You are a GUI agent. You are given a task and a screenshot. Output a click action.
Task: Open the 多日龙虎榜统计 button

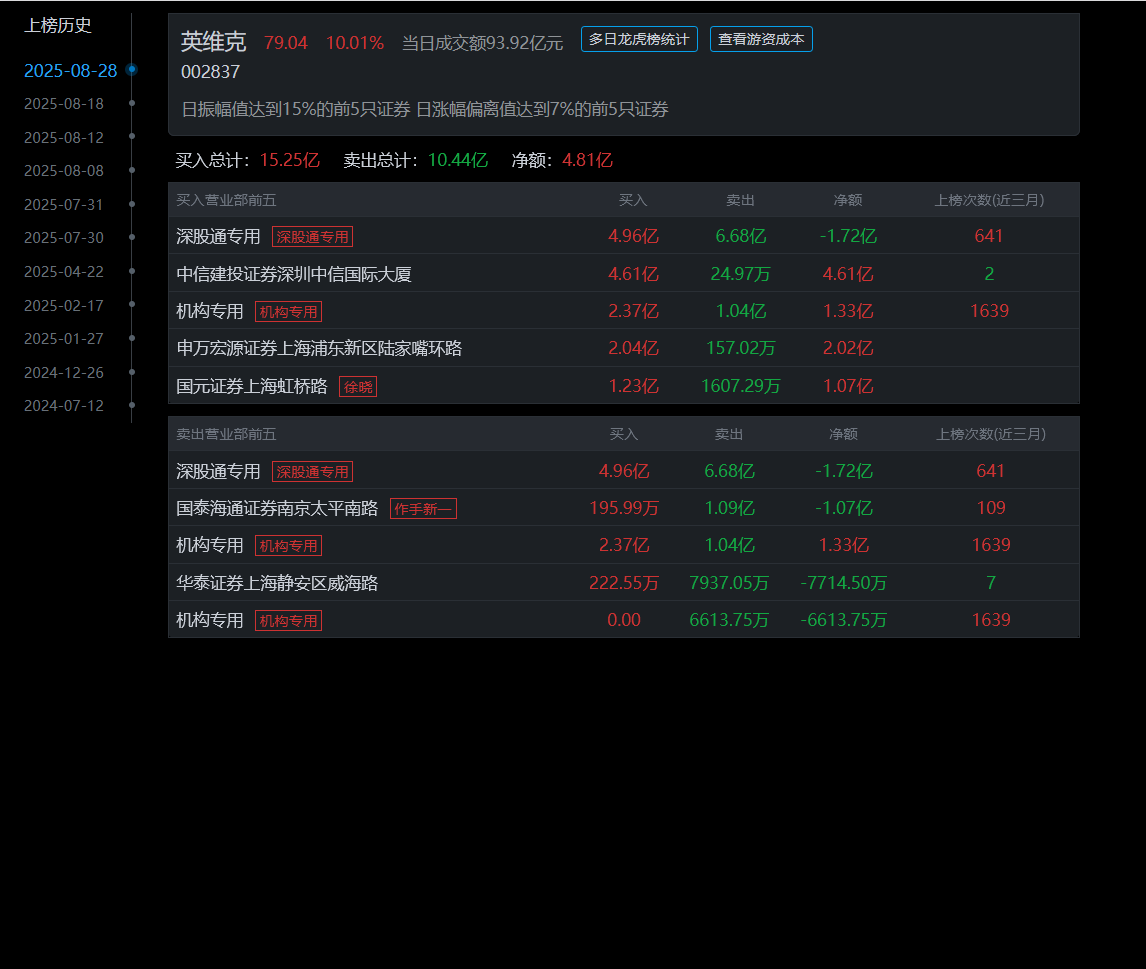(x=639, y=39)
